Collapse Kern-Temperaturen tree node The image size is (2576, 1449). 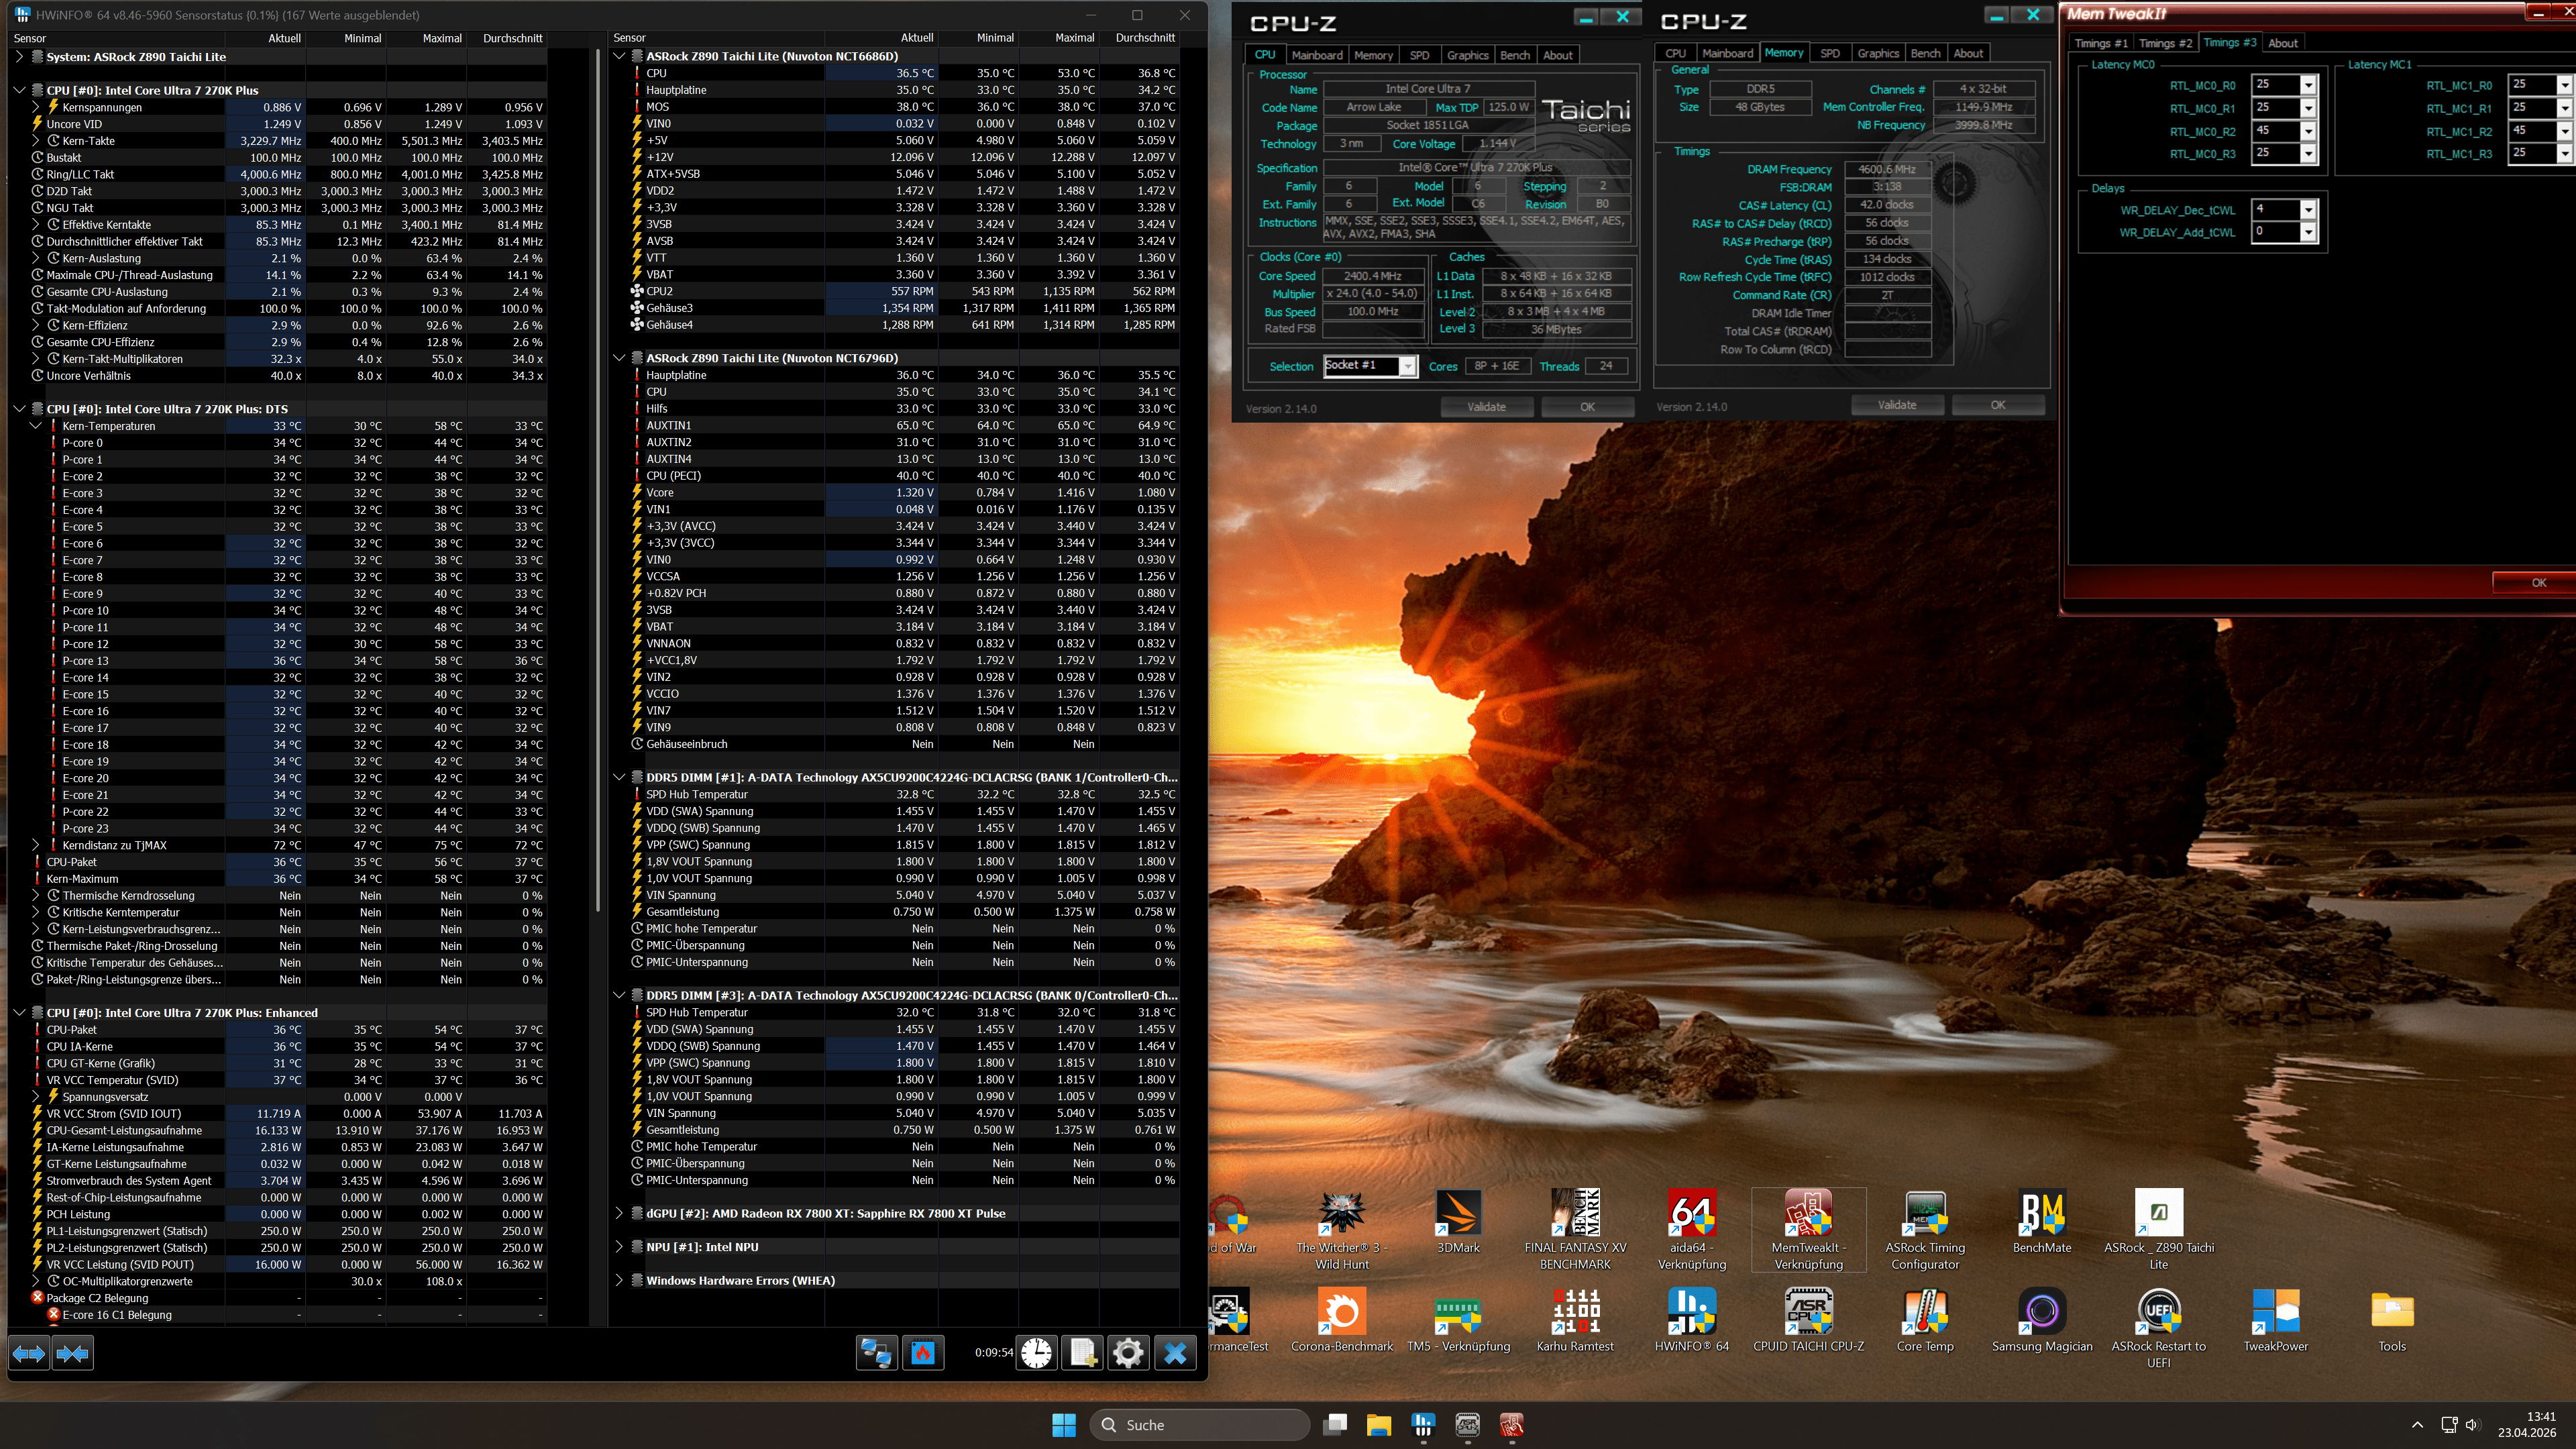click(x=36, y=426)
